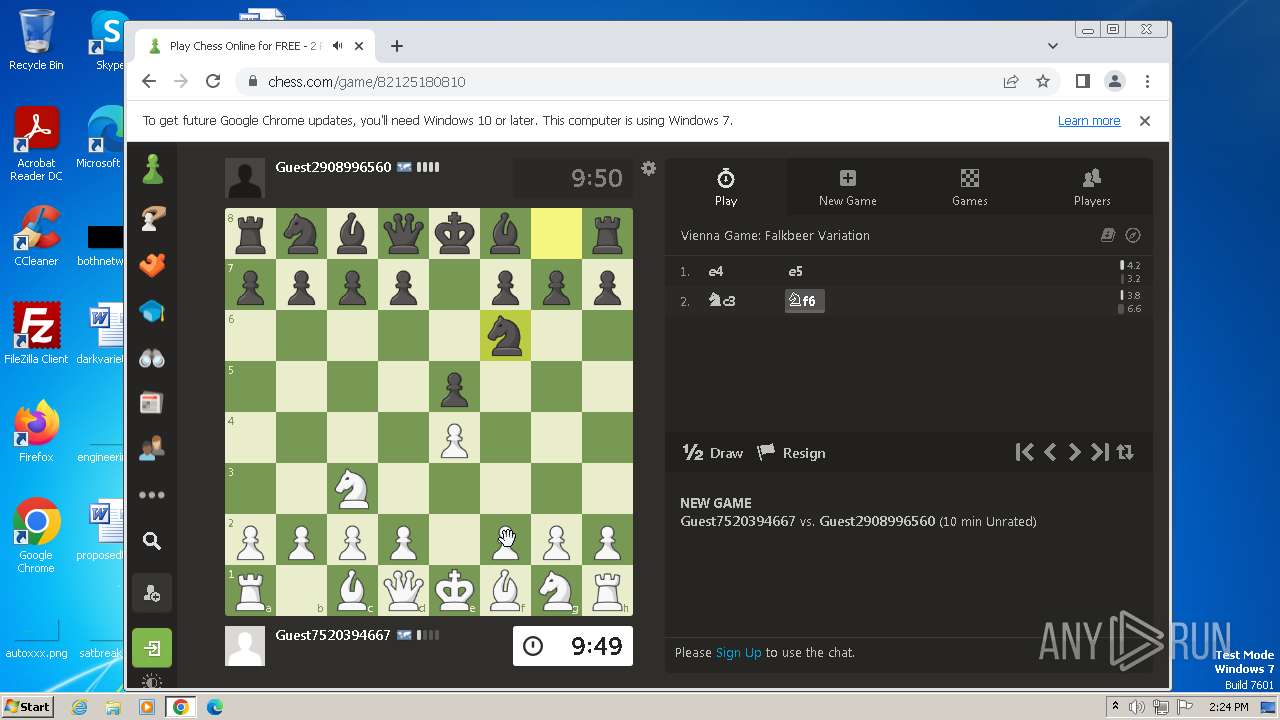
Task: Go back in Chrome
Action: [x=149, y=81]
